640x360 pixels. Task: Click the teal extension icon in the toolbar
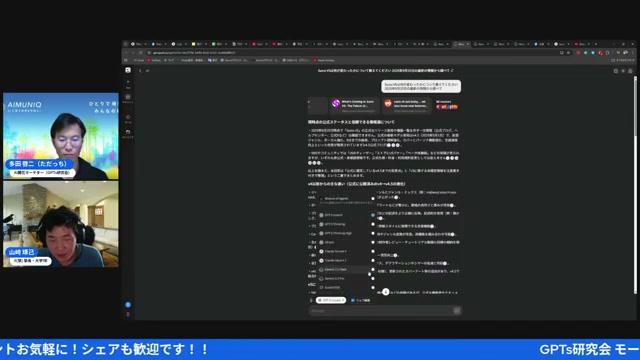click(x=593, y=53)
